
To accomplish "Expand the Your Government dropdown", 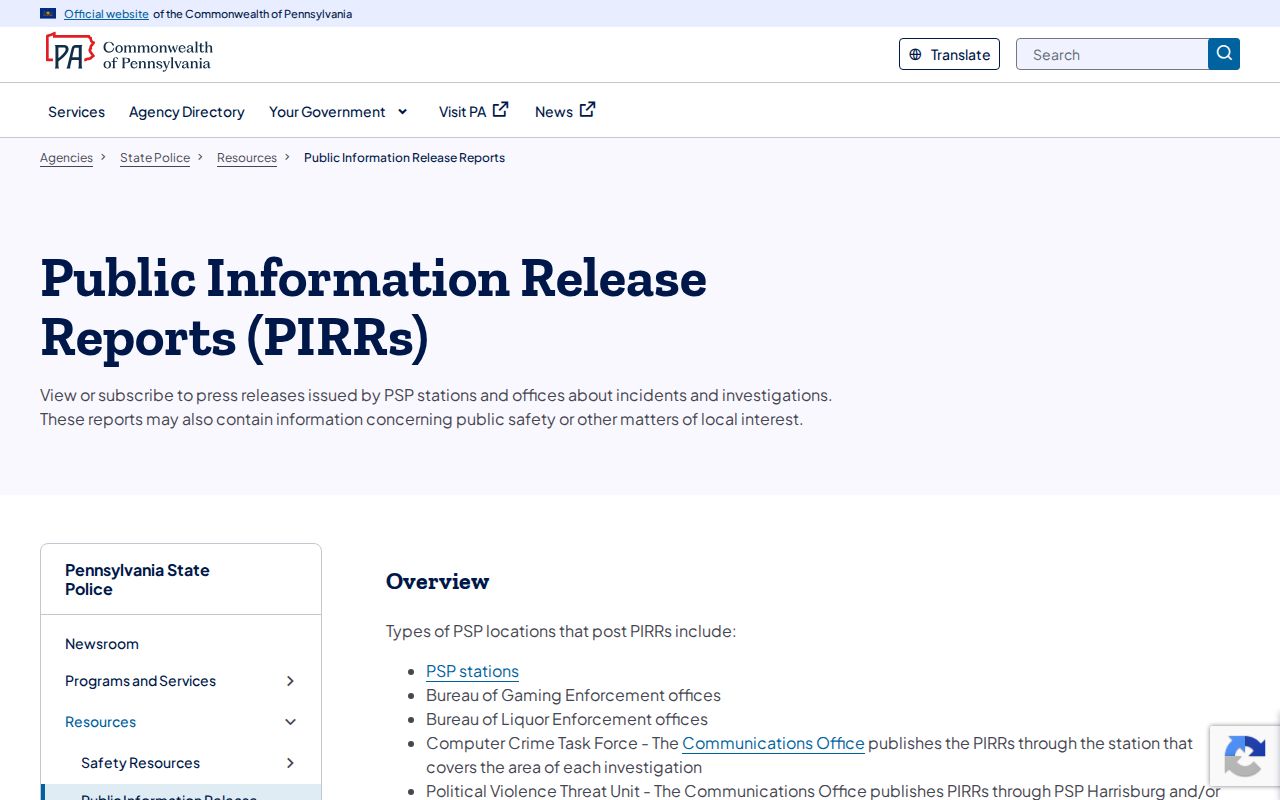I will (x=402, y=112).
